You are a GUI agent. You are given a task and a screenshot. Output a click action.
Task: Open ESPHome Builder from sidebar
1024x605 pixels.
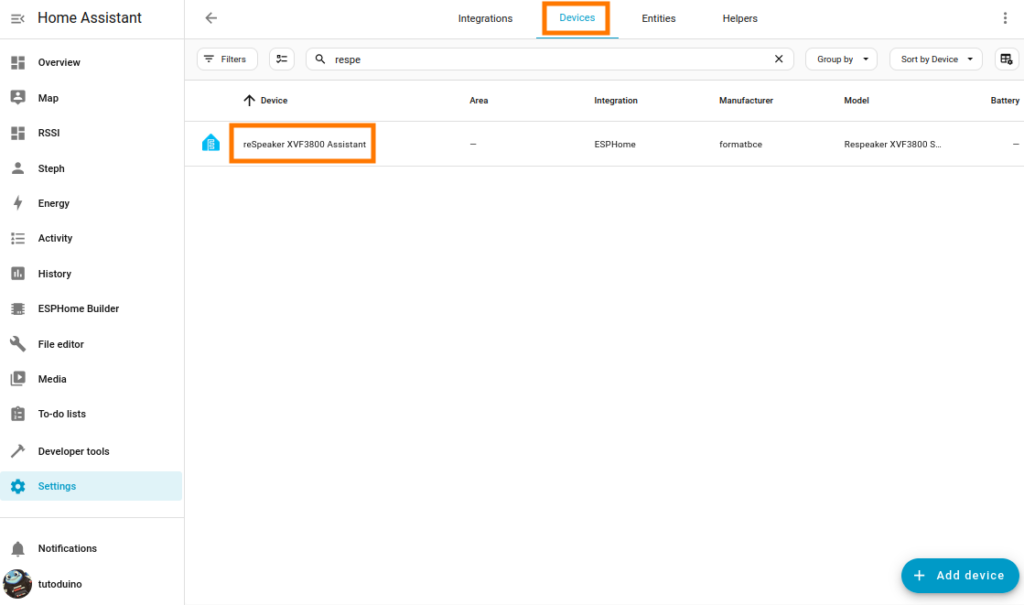78,309
